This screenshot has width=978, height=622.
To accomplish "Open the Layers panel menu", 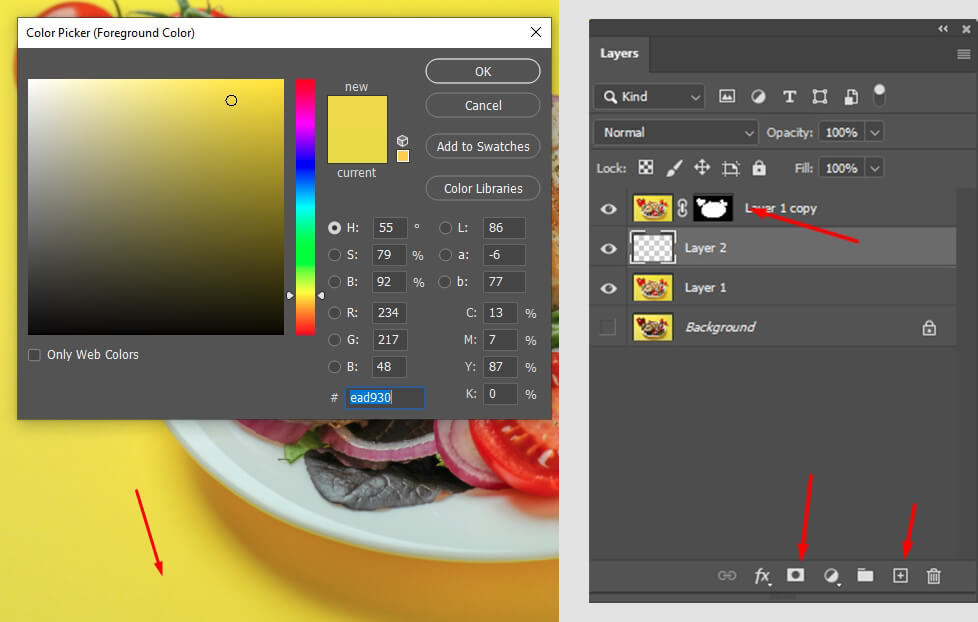I will click(964, 54).
